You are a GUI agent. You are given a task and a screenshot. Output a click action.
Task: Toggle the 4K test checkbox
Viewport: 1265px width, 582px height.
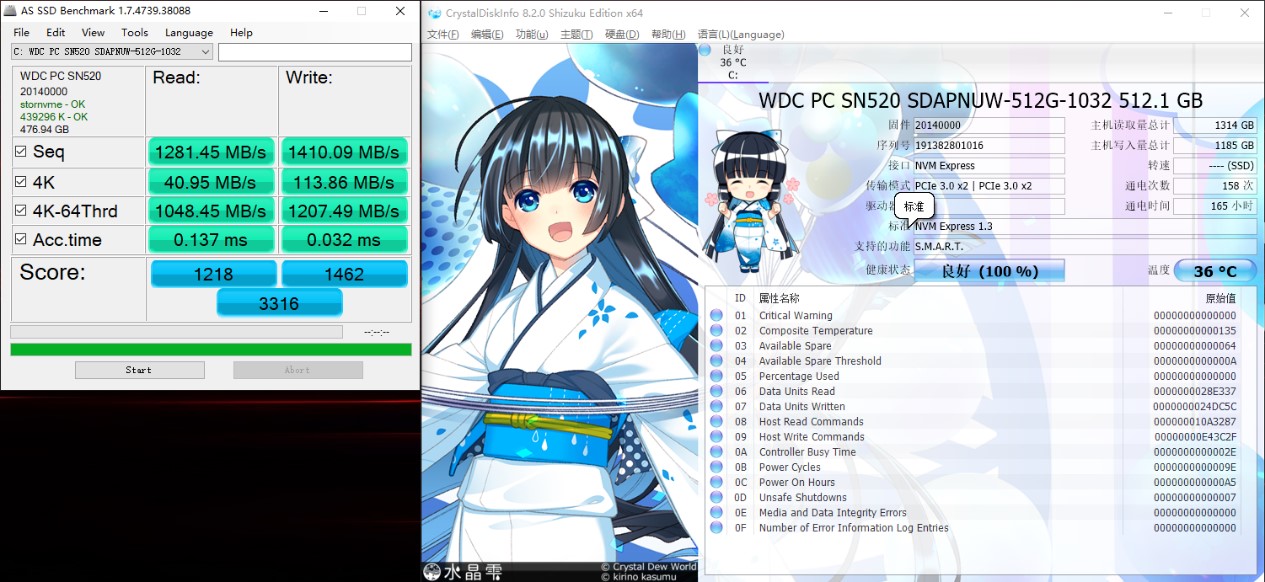21,183
